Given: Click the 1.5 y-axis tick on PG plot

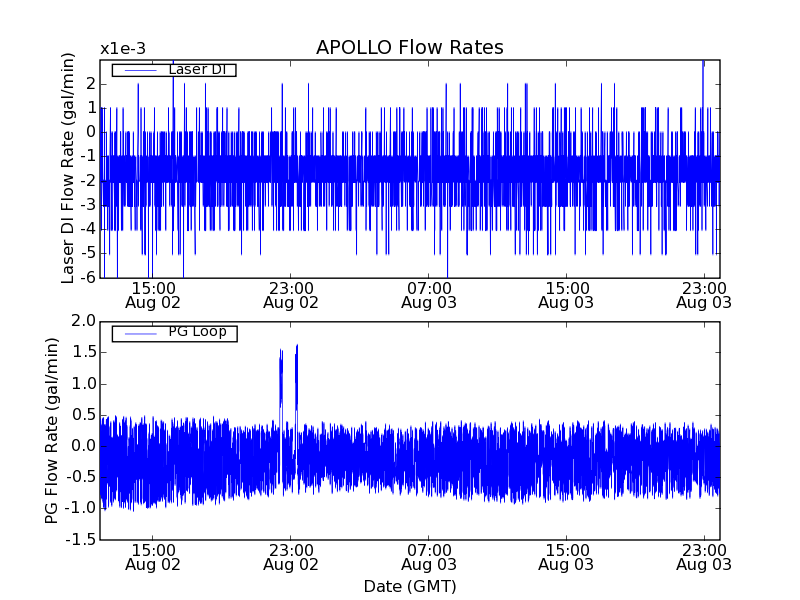Looking at the screenshot, I should [83, 352].
